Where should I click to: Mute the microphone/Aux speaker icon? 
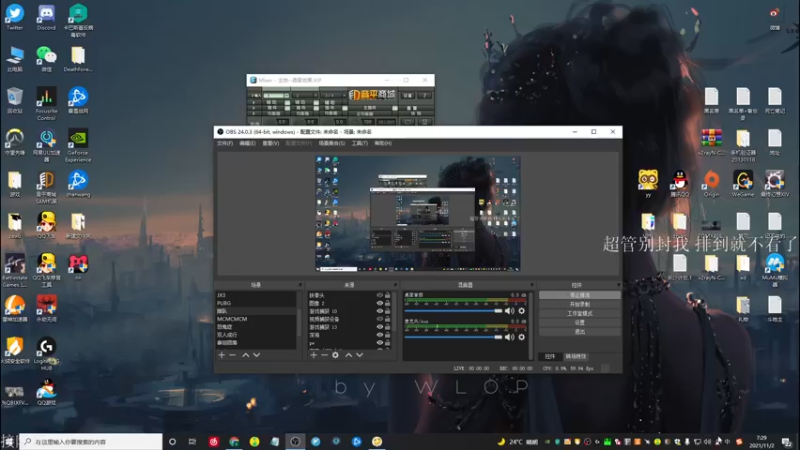point(509,337)
